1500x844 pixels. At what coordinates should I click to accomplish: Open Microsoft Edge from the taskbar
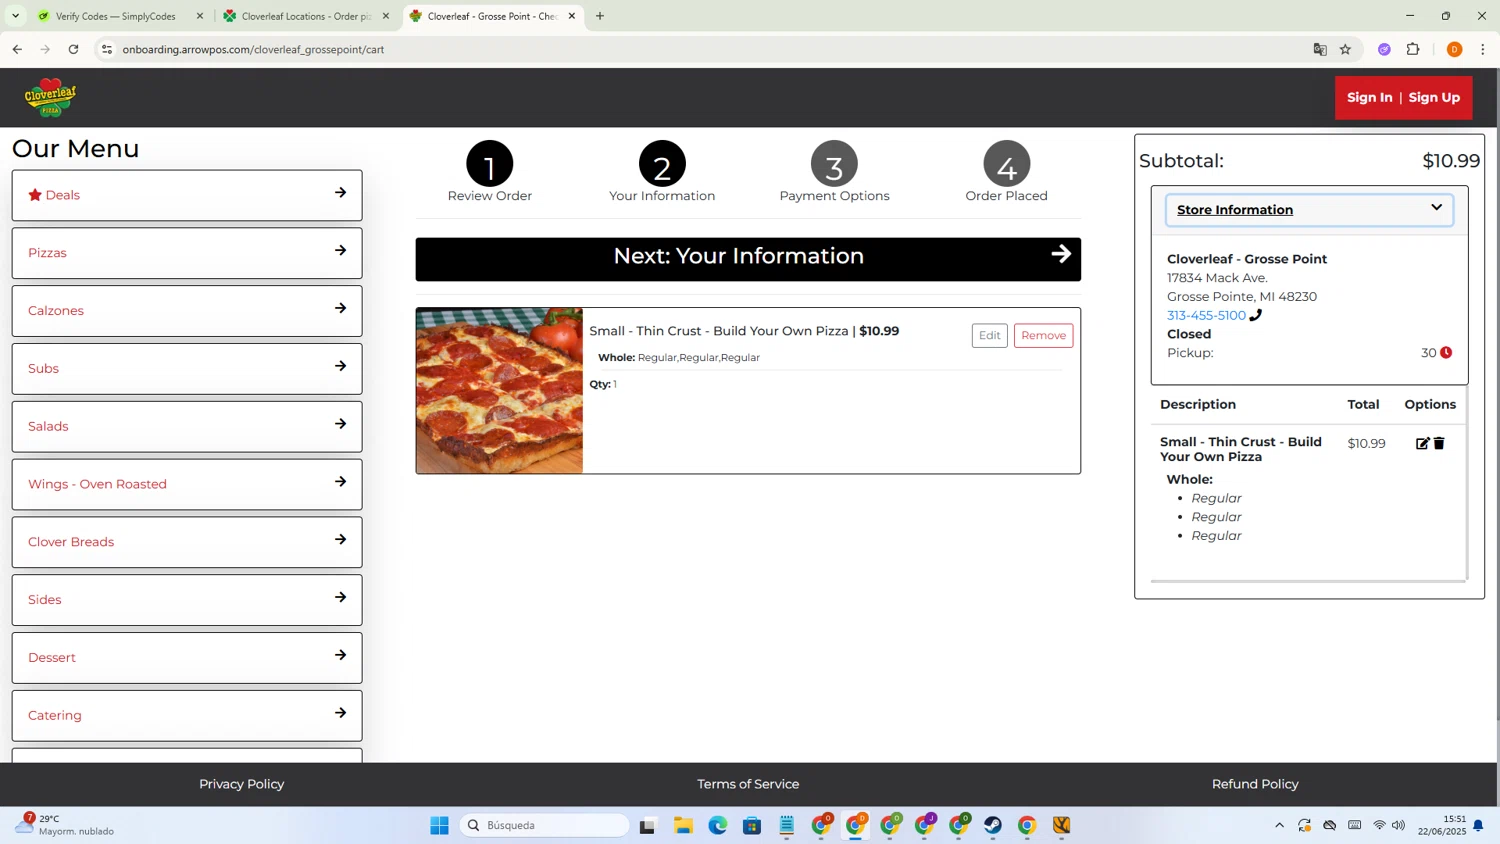718,825
